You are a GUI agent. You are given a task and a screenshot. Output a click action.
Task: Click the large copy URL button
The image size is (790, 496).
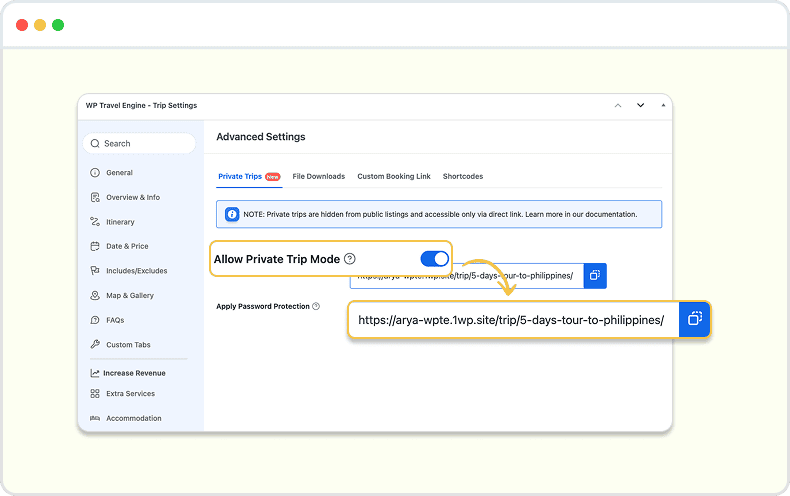click(695, 320)
